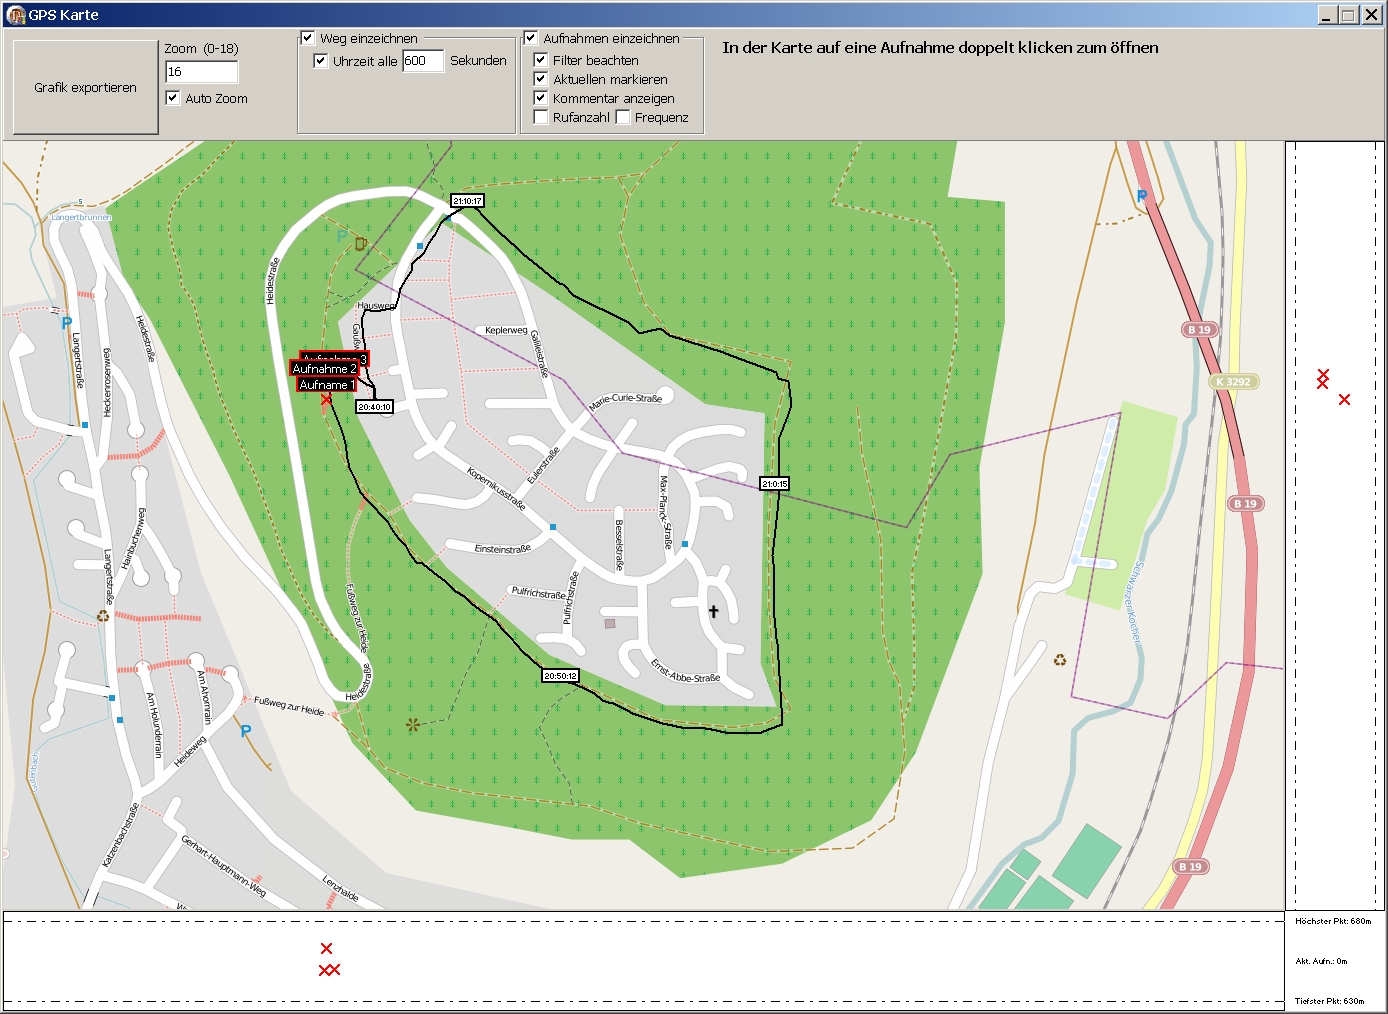Click the B 19 road shield near top right
Screen dimensions: 1388x1014
tap(1199, 330)
